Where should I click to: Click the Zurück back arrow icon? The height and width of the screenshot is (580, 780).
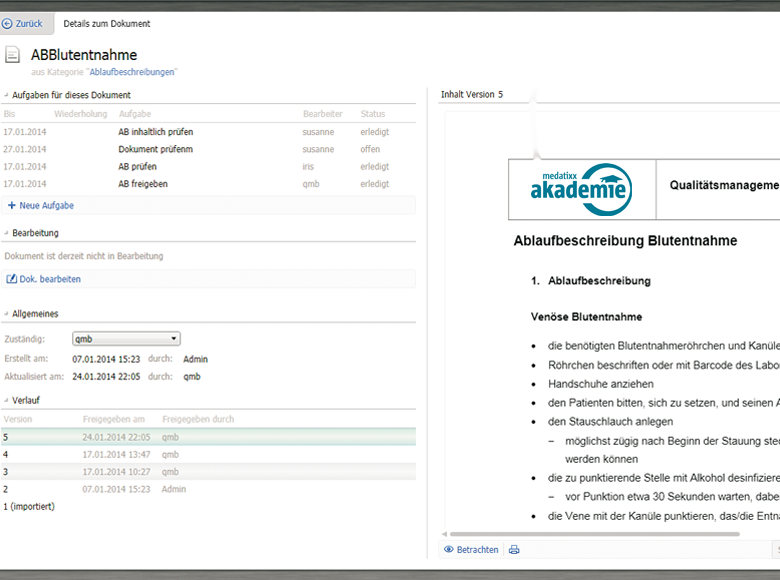(x=8, y=23)
